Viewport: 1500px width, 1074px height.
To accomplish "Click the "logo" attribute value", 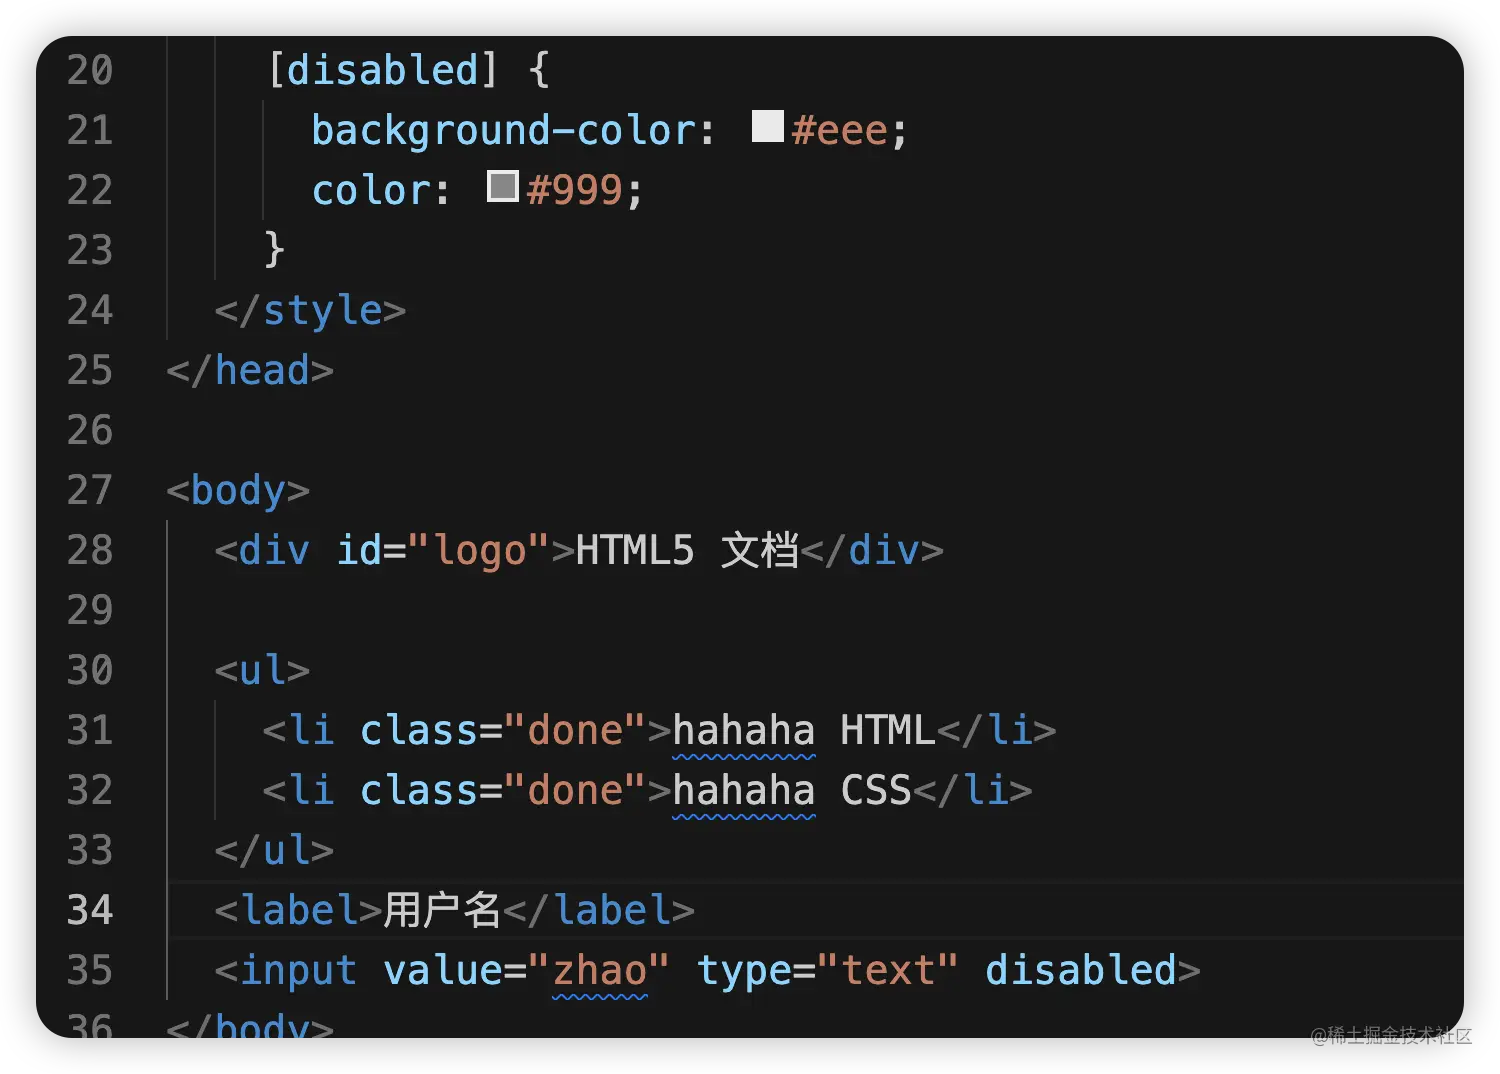I will [x=479, y=551].
